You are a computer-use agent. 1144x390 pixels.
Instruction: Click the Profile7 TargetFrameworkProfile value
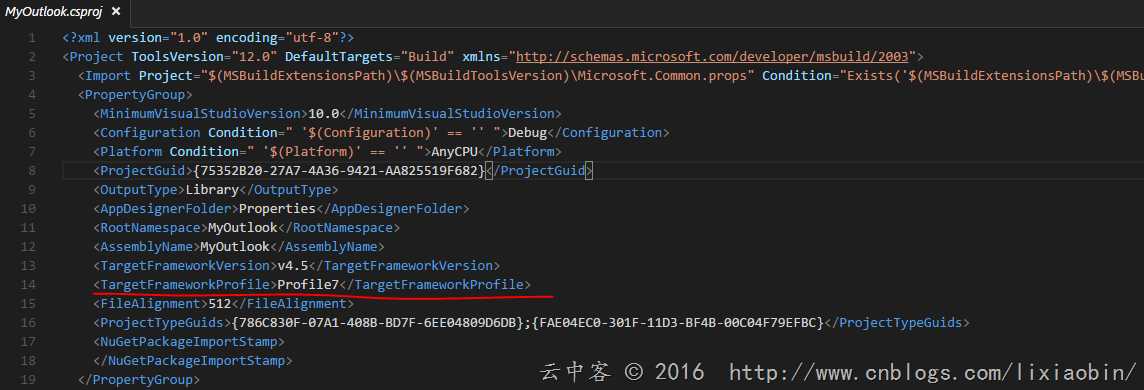(x=308, y=284)
